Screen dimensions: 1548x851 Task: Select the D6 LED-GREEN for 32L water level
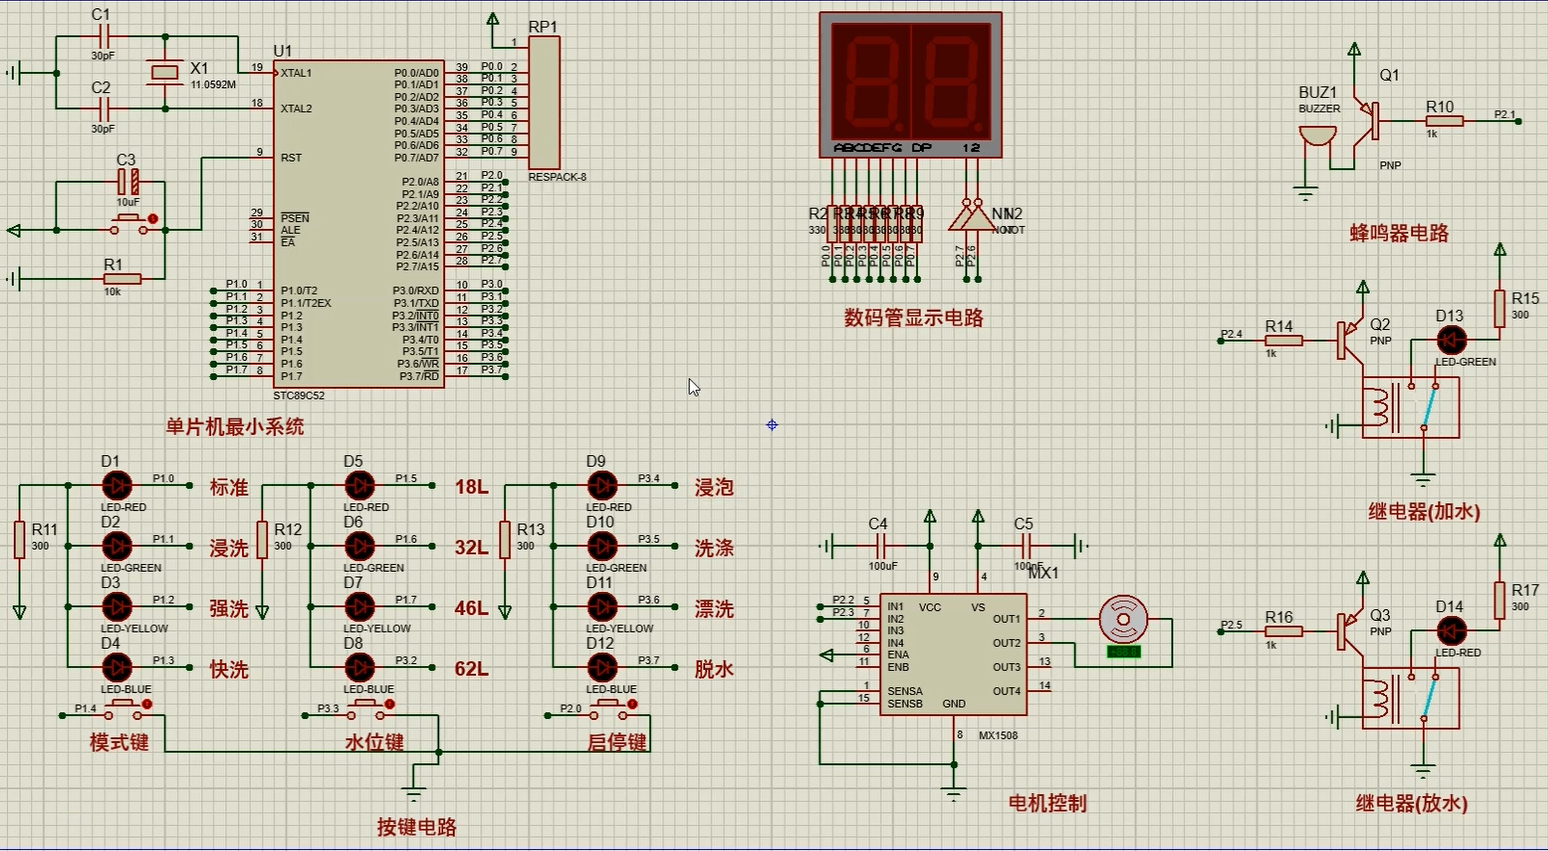pyautogui.click(x=359, y=546)
